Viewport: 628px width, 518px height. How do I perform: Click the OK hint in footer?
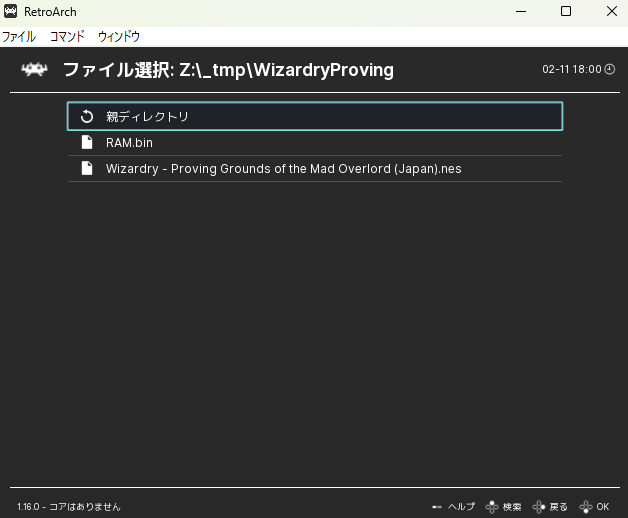tap(603, 507)
